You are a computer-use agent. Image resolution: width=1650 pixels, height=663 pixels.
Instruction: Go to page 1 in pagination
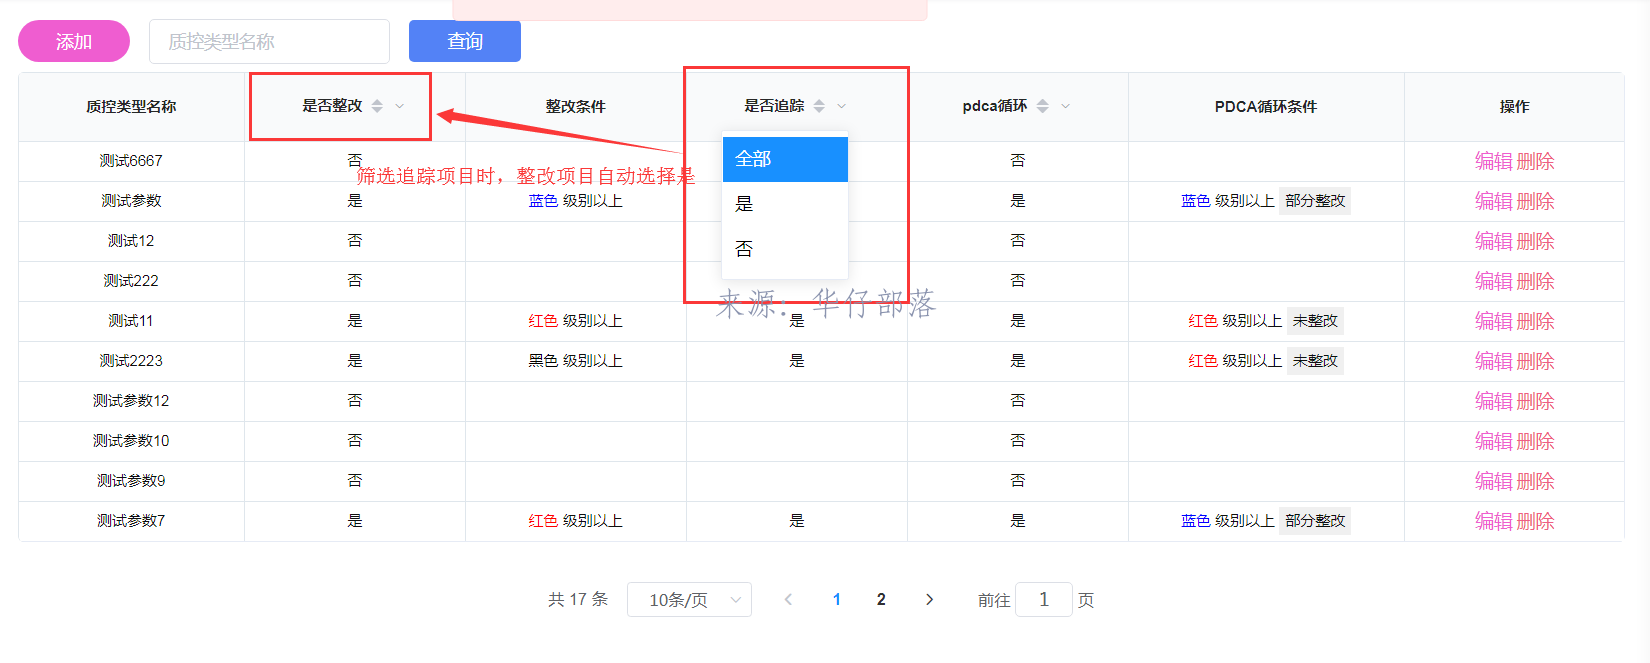coord(837,600)
